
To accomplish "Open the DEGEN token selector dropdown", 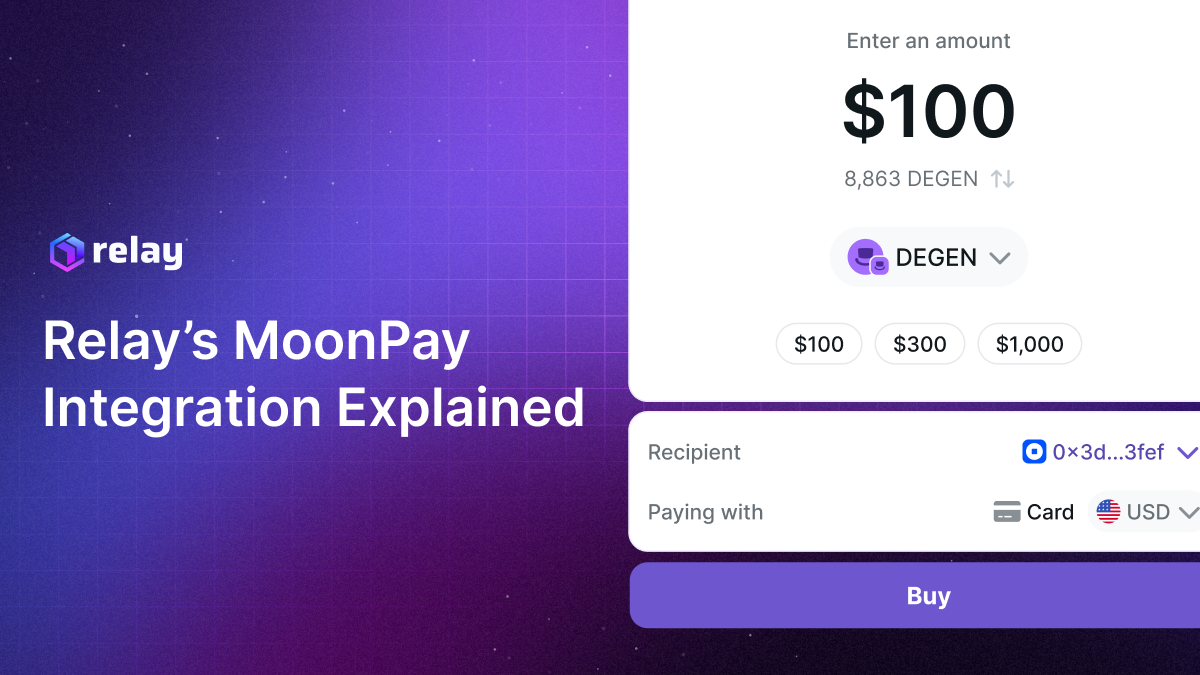I will (929, 257).
